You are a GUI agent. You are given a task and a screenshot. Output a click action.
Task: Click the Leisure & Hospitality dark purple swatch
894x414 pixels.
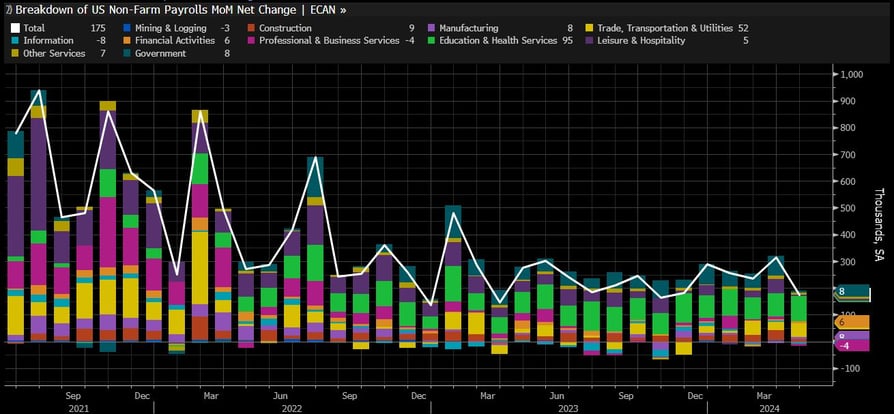(x=590, y=41)
